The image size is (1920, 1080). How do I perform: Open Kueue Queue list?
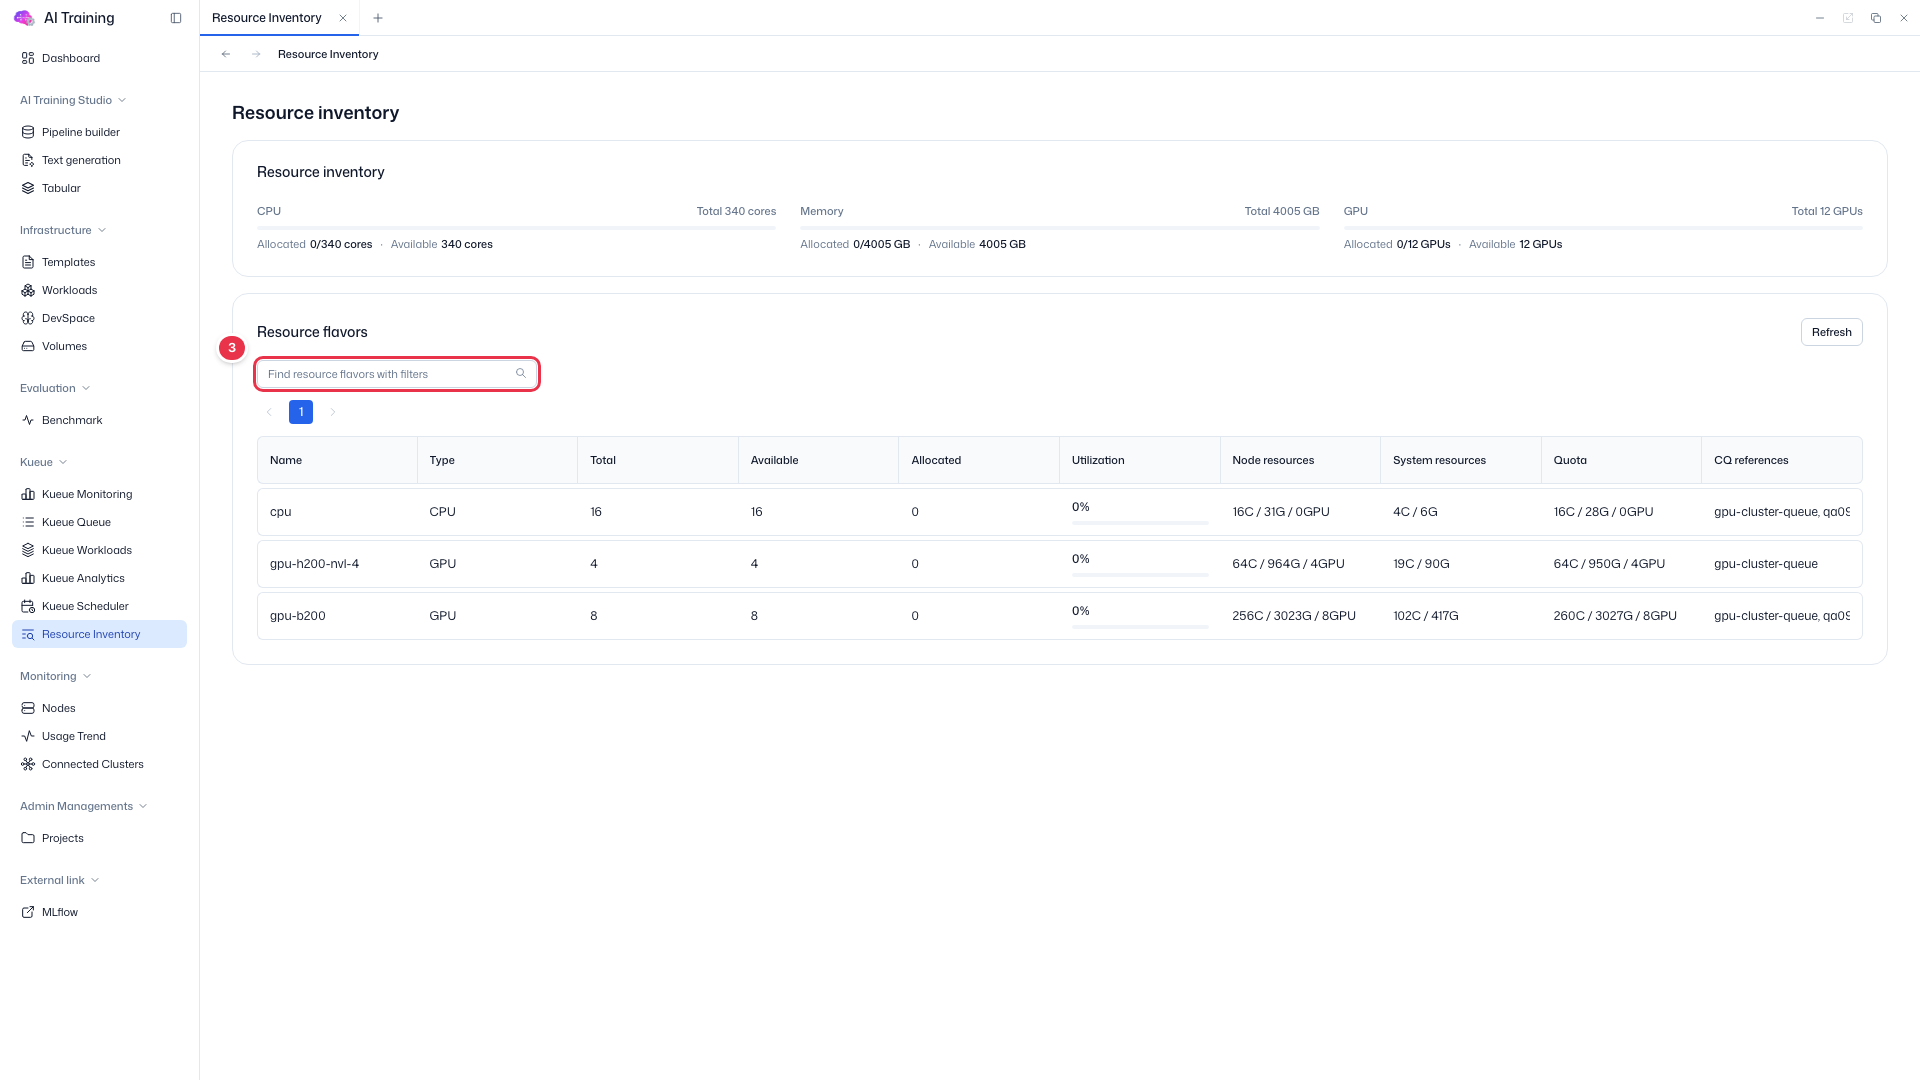[99, 522]
